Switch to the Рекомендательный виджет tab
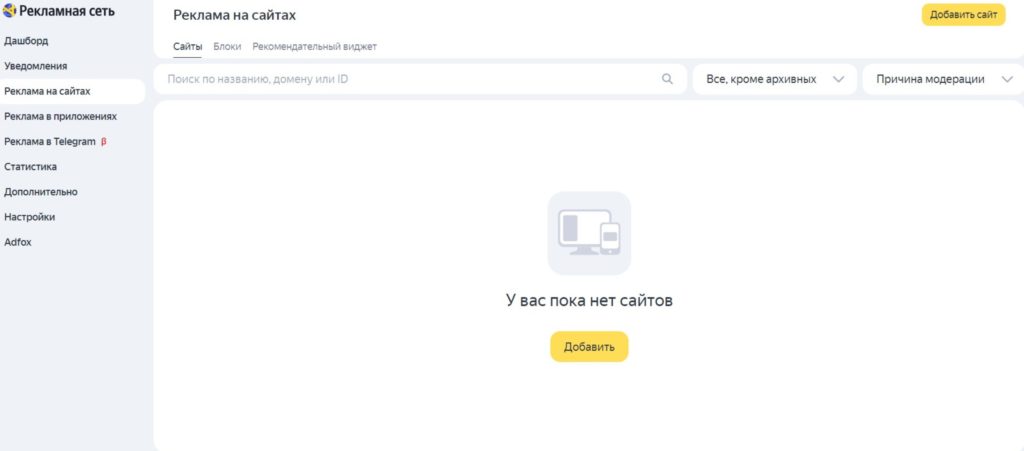This screenshot has height=451, width=1024. pos(315,47)
